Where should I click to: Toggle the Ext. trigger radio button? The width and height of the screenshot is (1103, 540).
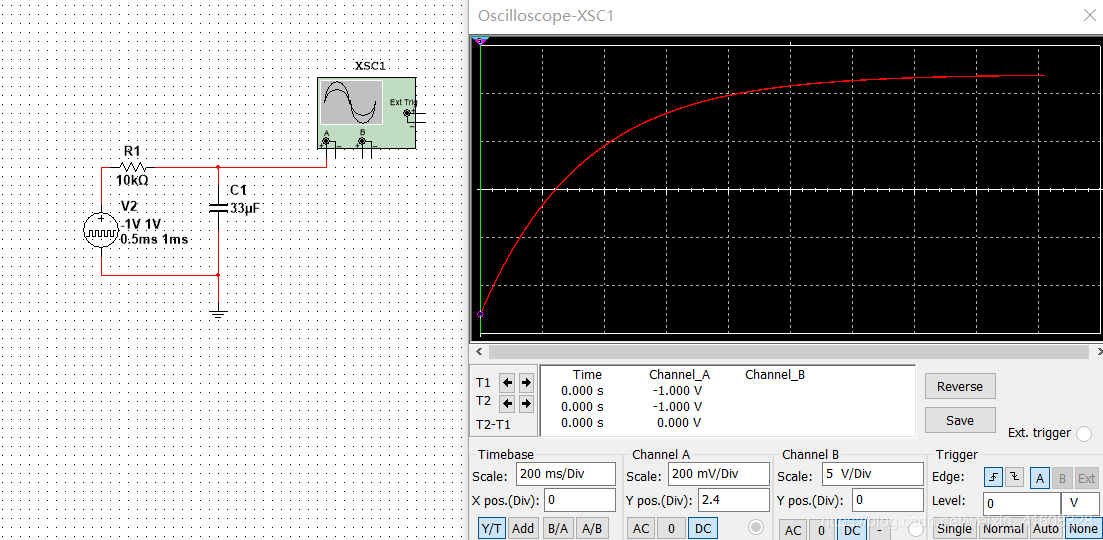tap(1084, 433)
